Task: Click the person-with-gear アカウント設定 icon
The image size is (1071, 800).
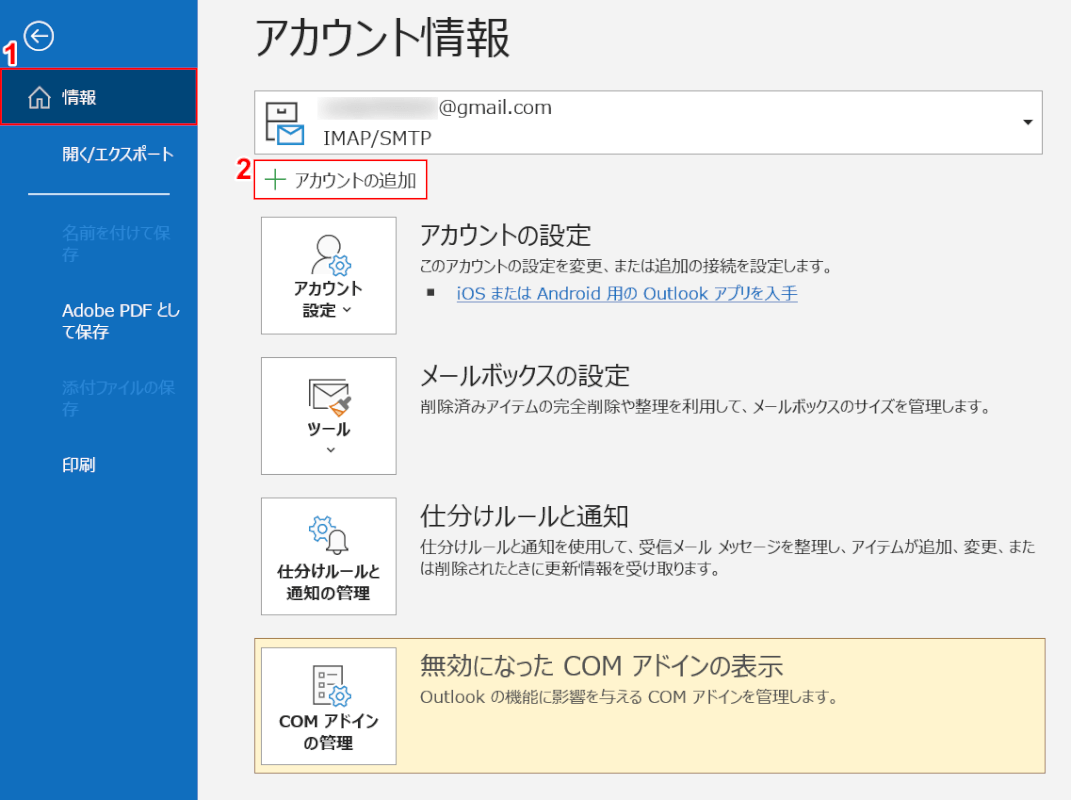Action: pyautogui.click(x=329, y=254)
